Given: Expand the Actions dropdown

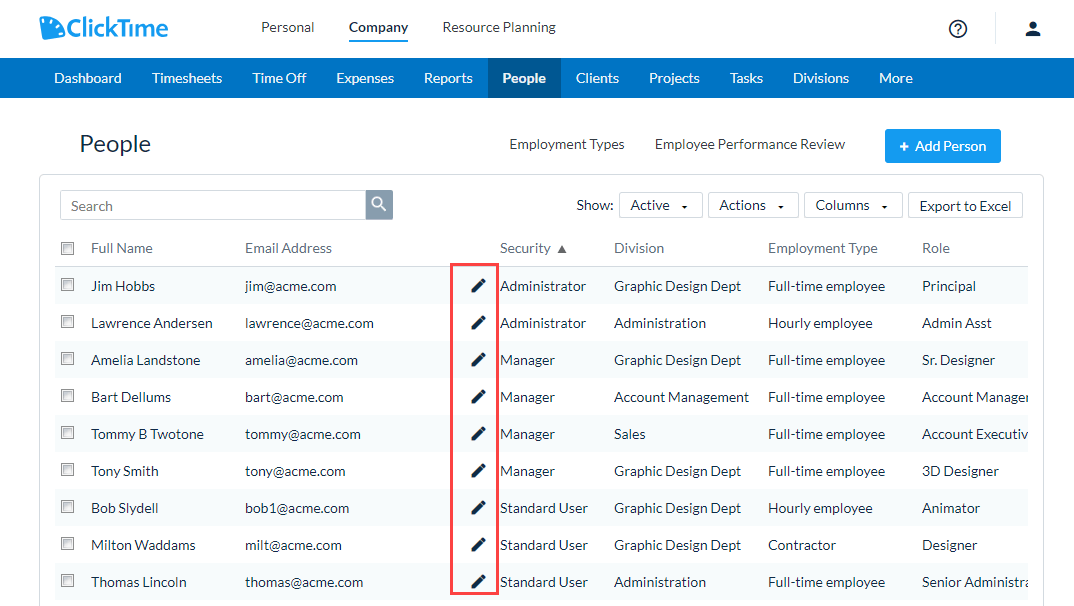Looking at the screenshot, I should [x=753, y=205].
